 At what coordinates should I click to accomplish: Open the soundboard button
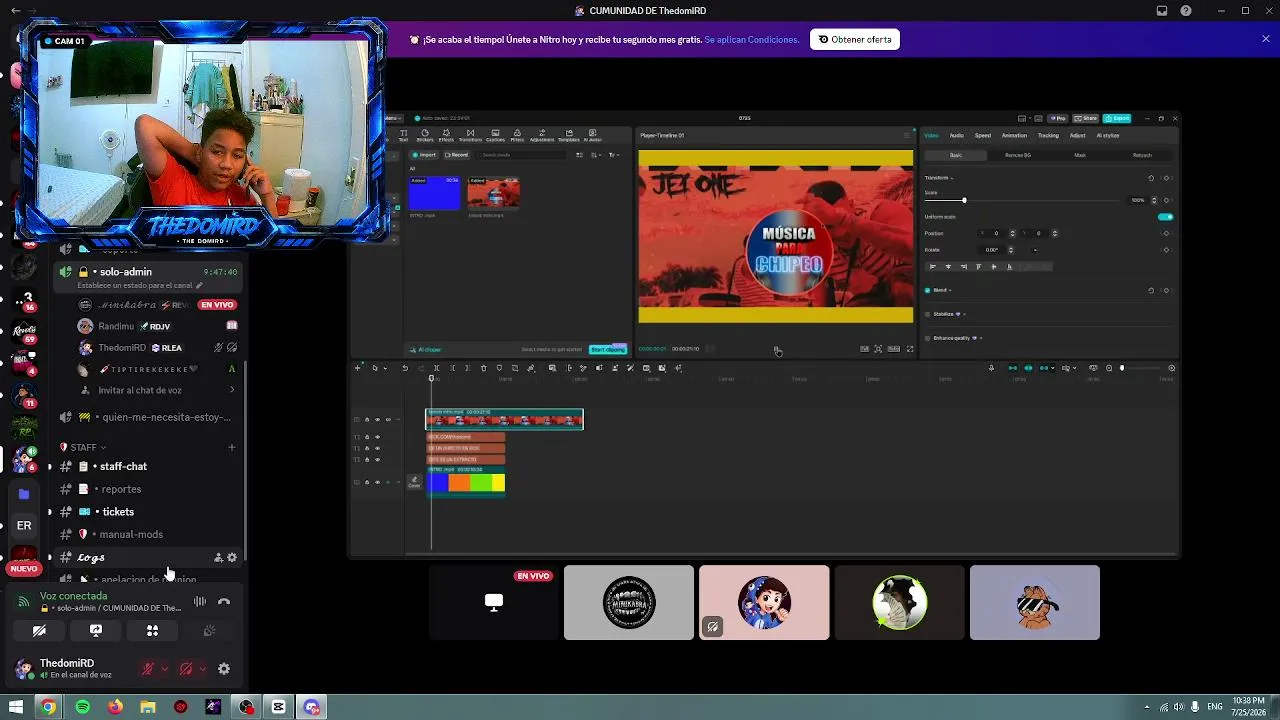209,631
